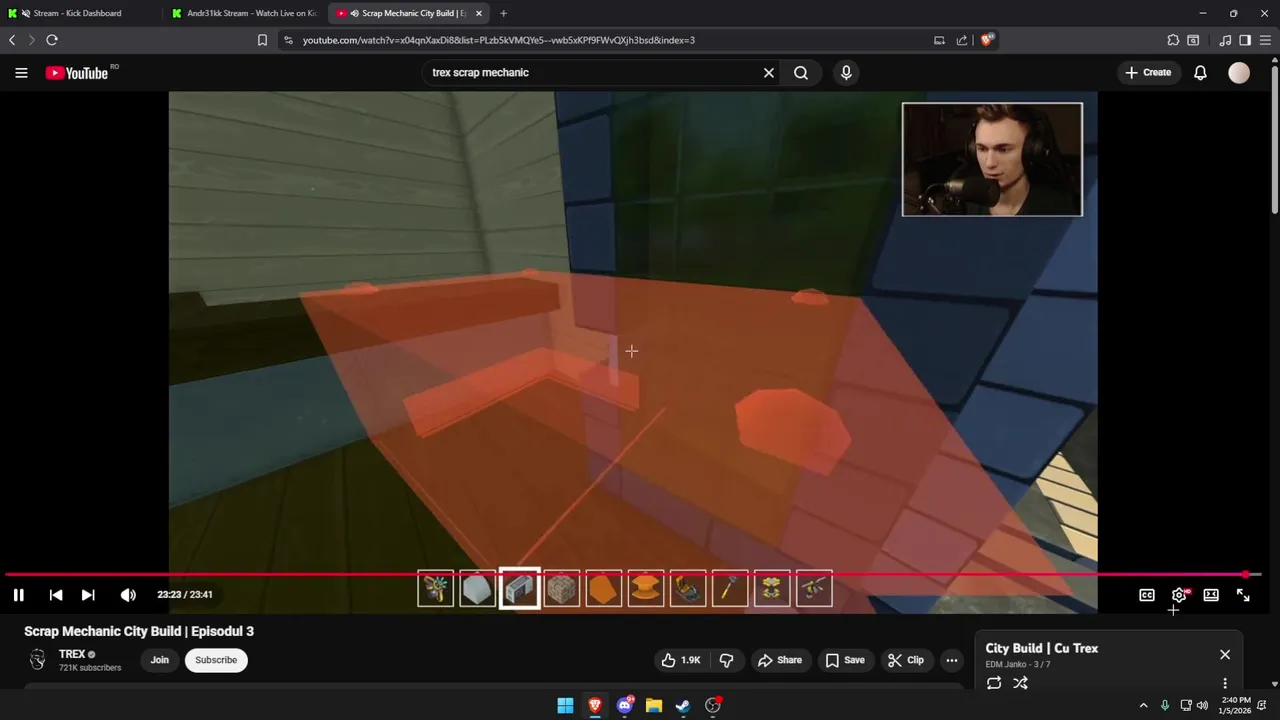
Task: Open 'City Build | Cu Trex' playlist title
Action: pos(1041,648)
